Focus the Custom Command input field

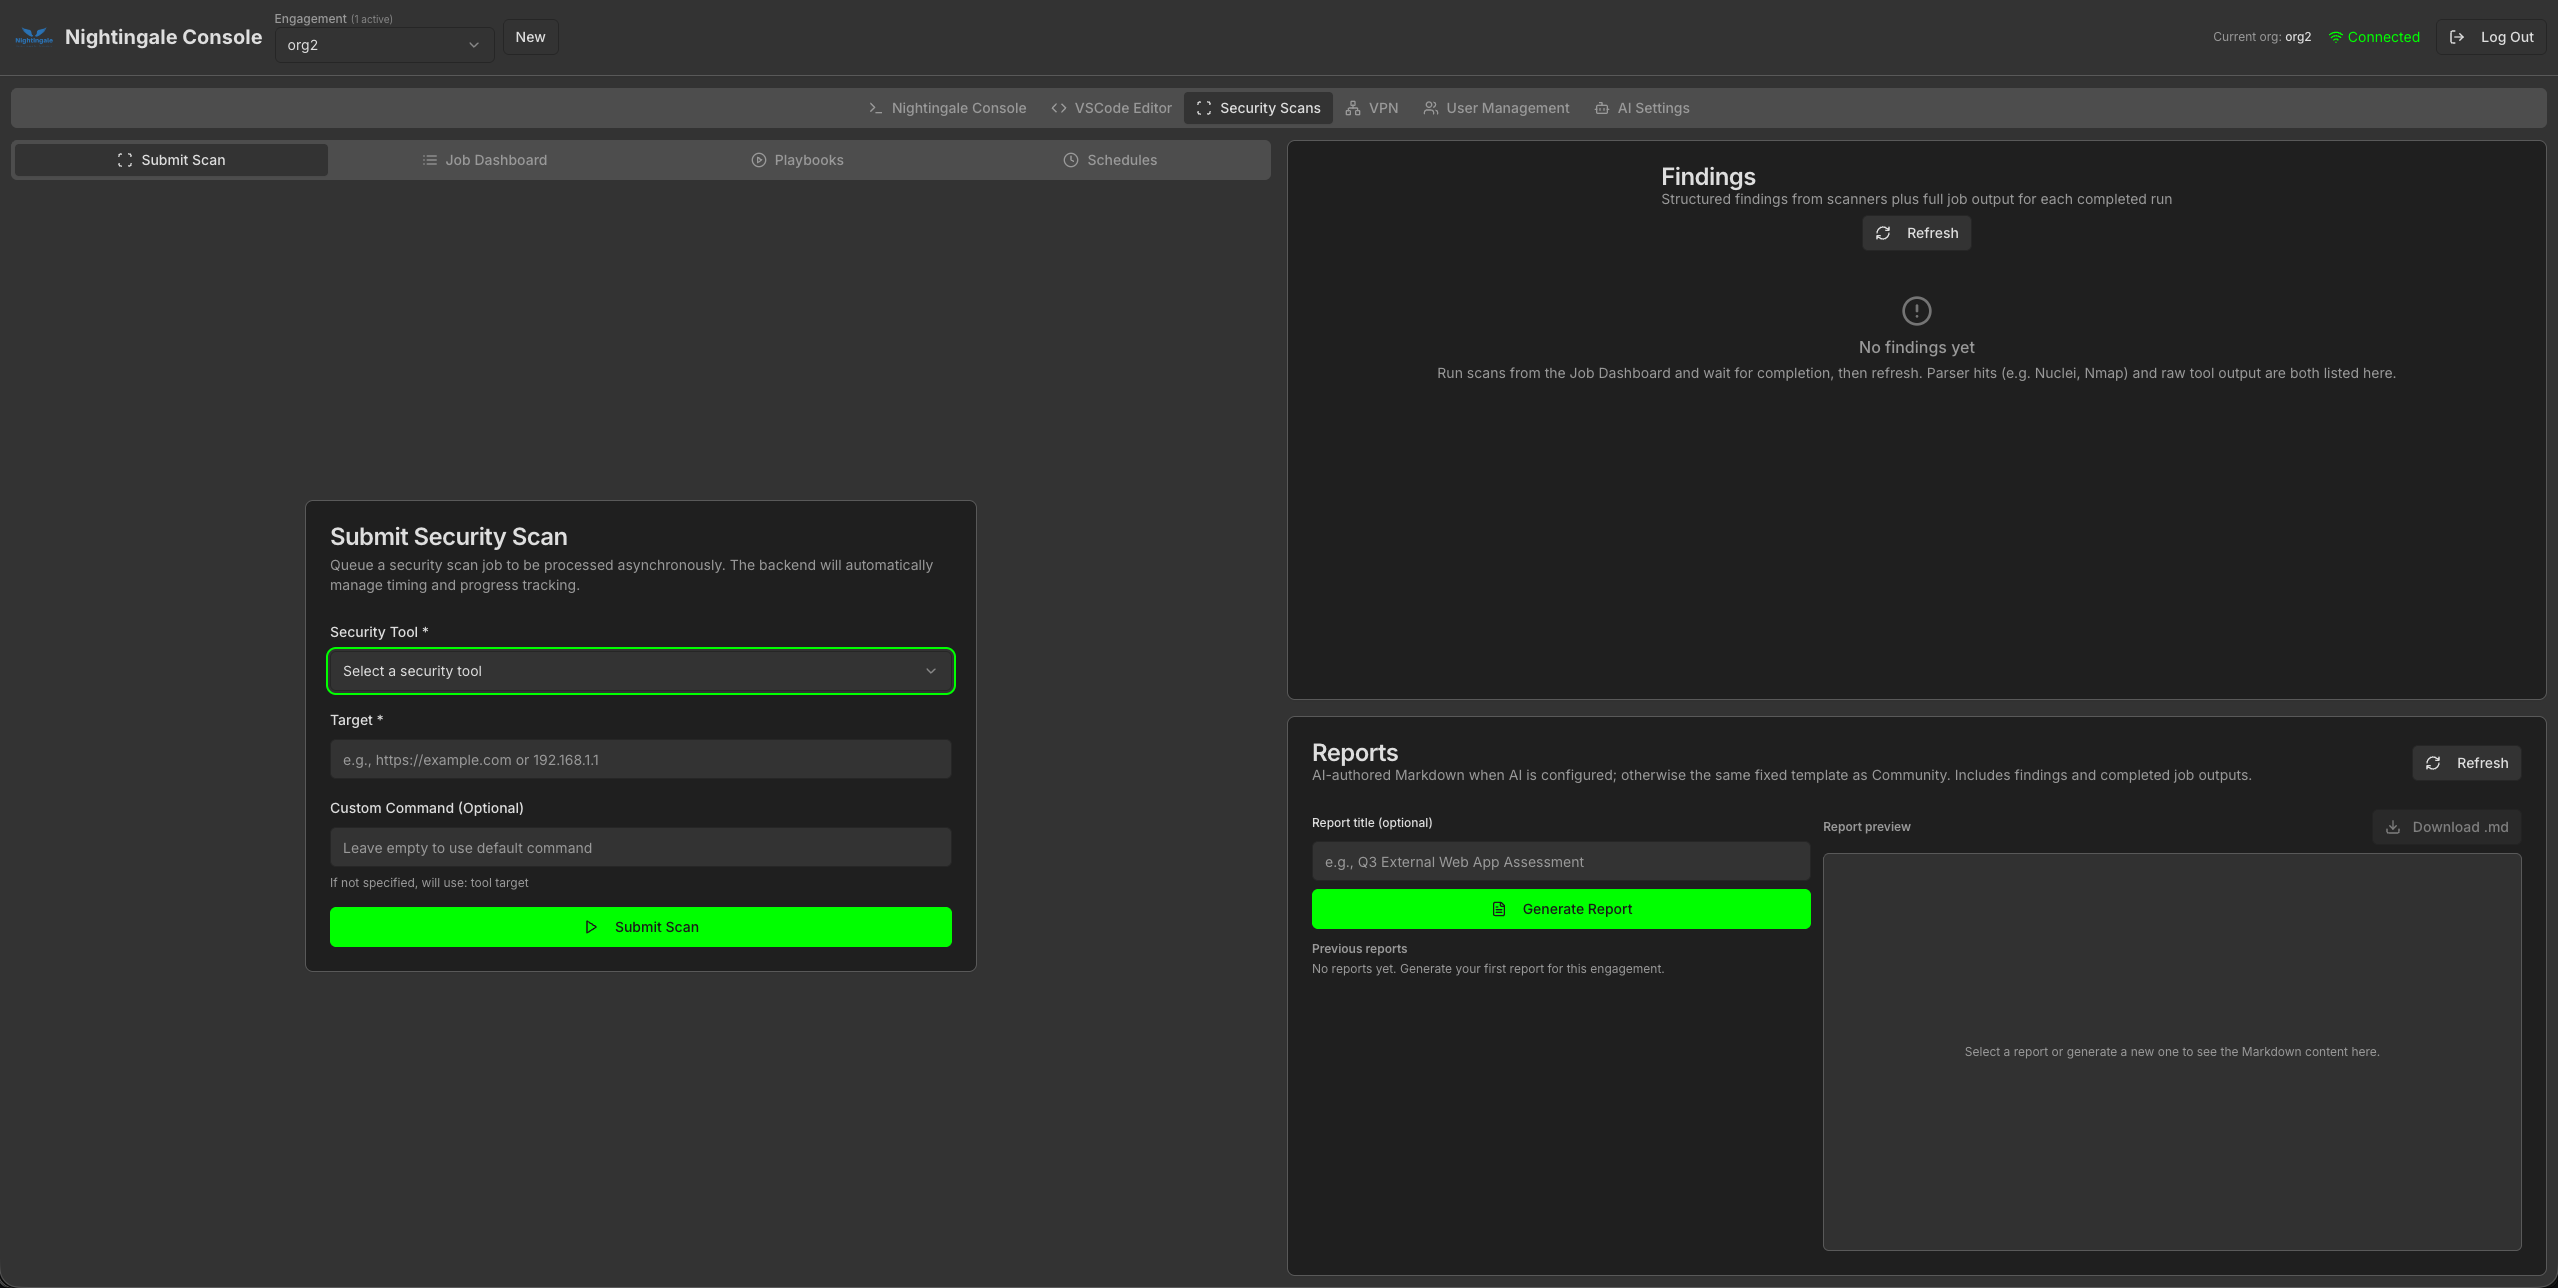(640, 847)
